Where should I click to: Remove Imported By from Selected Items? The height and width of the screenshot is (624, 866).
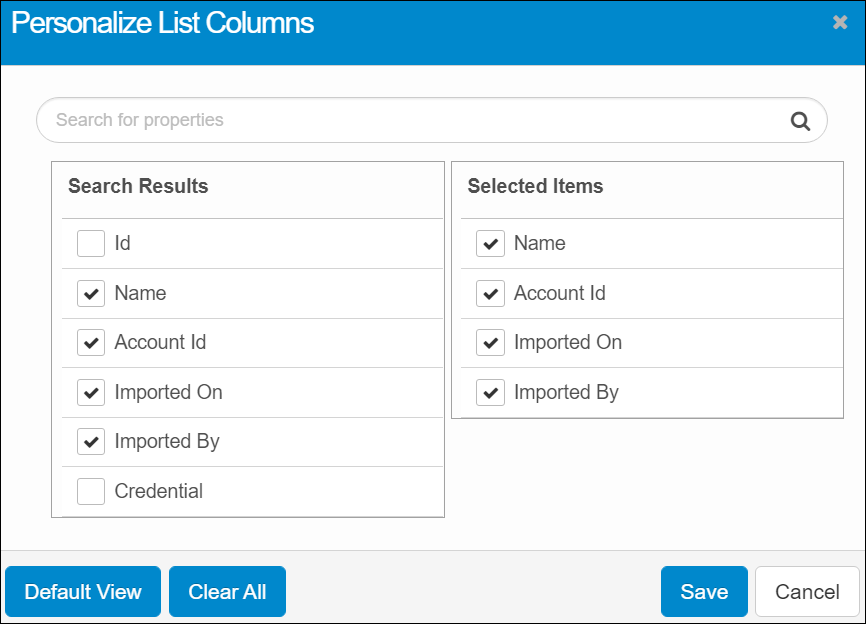click(490, 392)
